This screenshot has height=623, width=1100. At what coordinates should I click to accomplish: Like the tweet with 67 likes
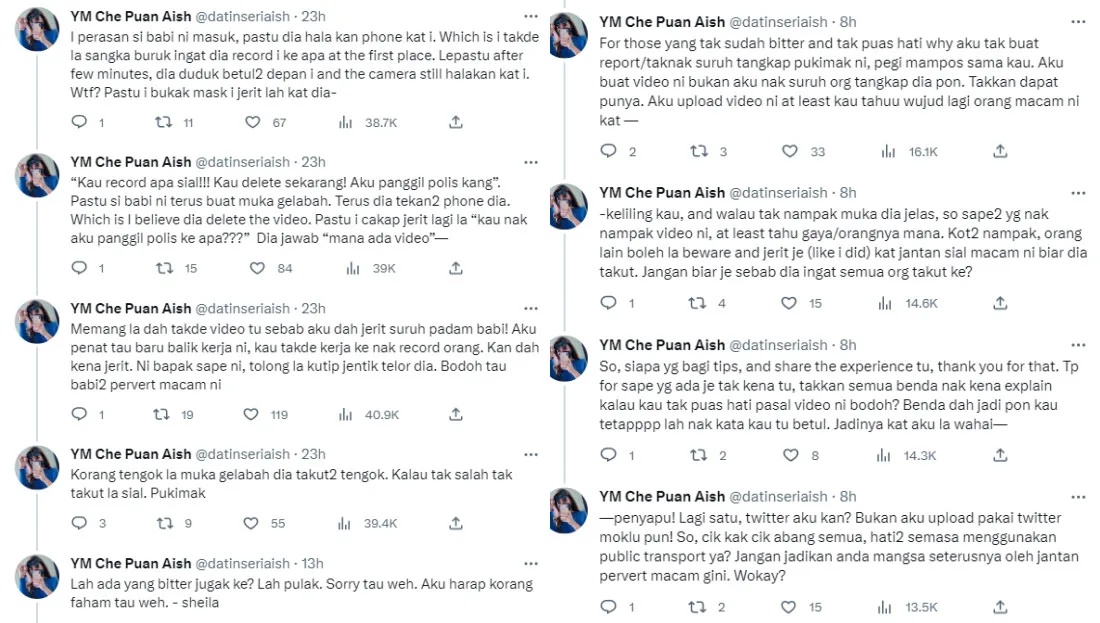(x=254, y=122)
